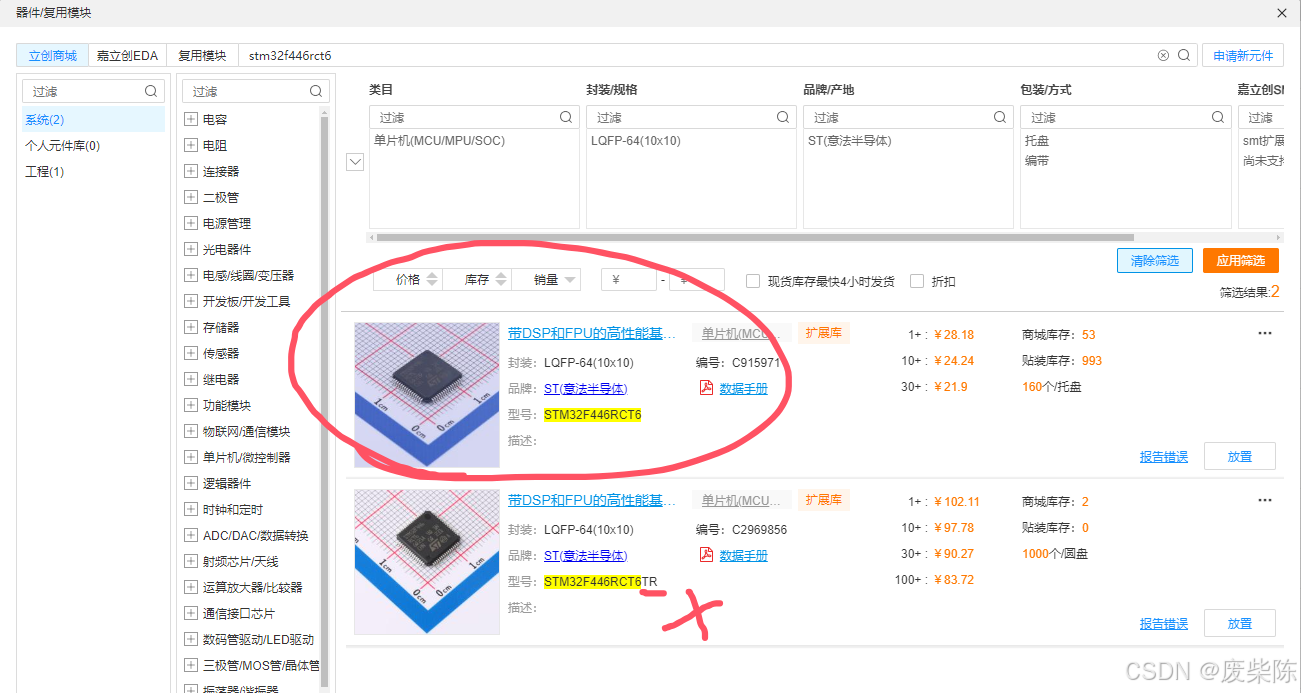Enable 现货库存最快4小时发货 checkbox
1301x693 pixels.
click(x=753, y=281)
